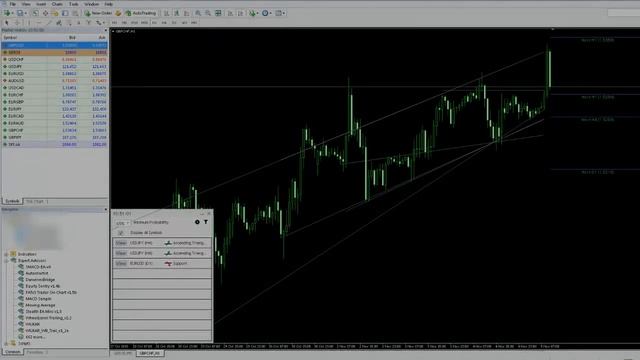The height and width of the screenshot is (360, 640).
Task: Close the Market Watch panel
Action: click(x=106, y=30)
